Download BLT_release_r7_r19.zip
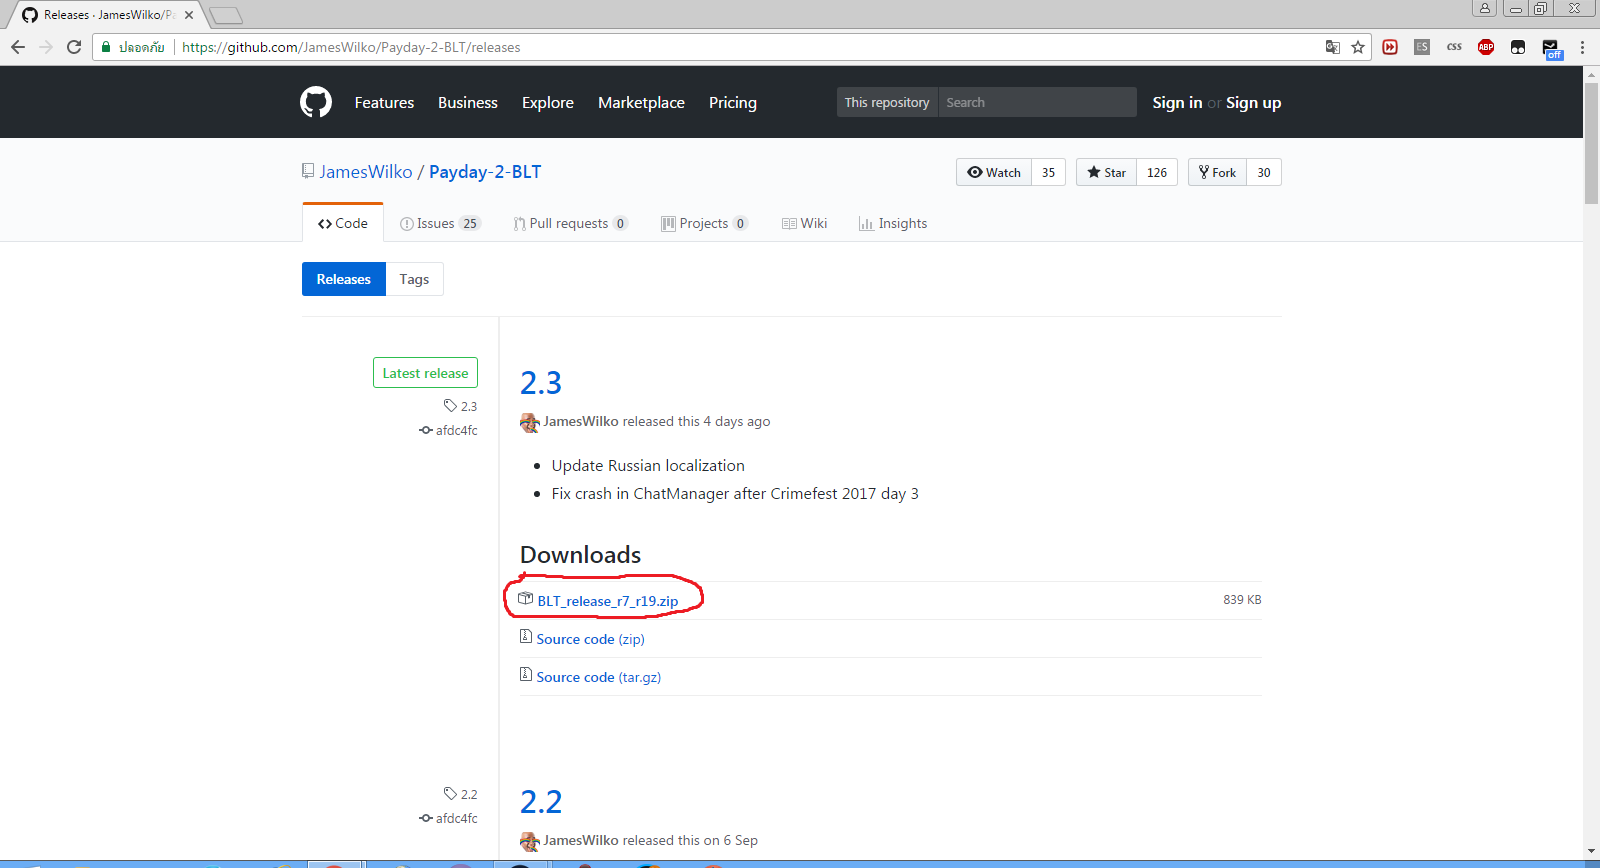The width and height of the screenshot is (1600, 868). [x=608, y=600]
